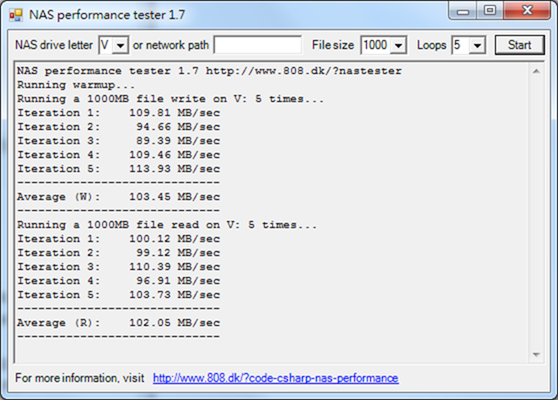Maximize the NAS performance tester window
The image size is (558, 400).
coord(490,11)
